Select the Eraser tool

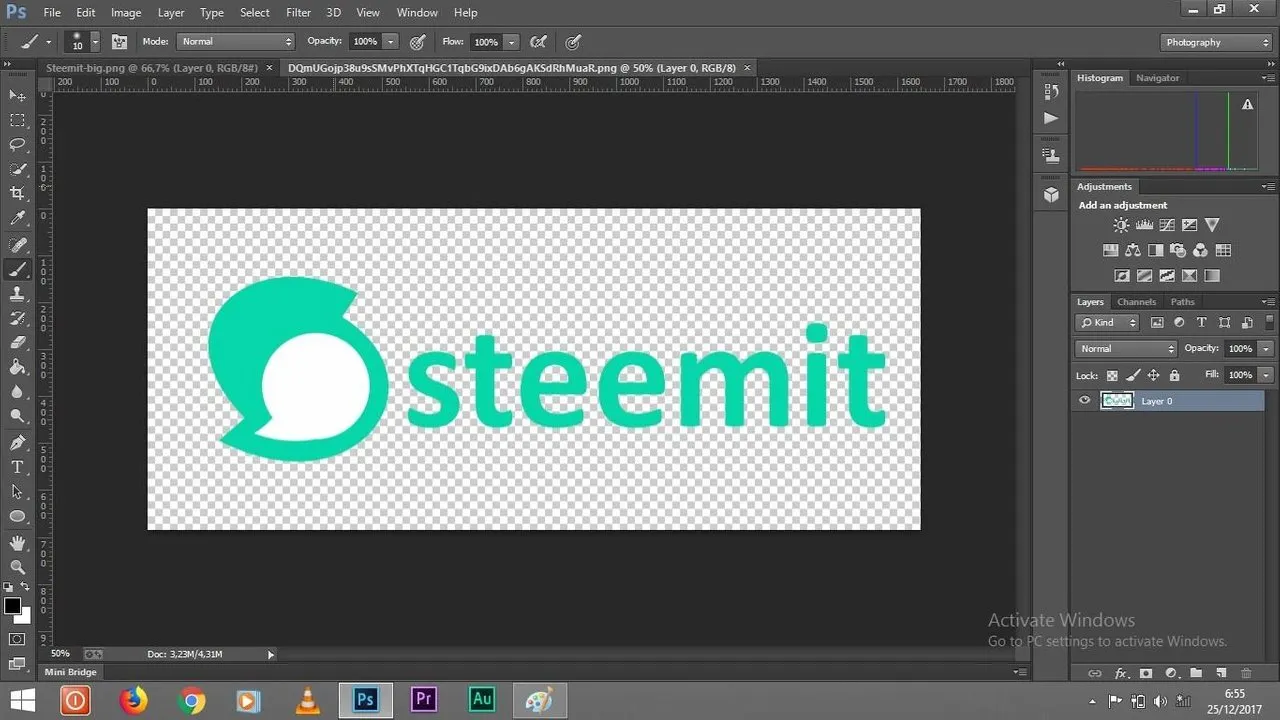point(17,343)
